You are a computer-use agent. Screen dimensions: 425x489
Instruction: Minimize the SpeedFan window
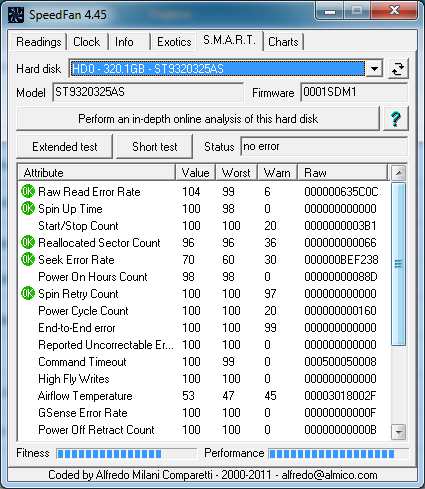click(330, 12)
